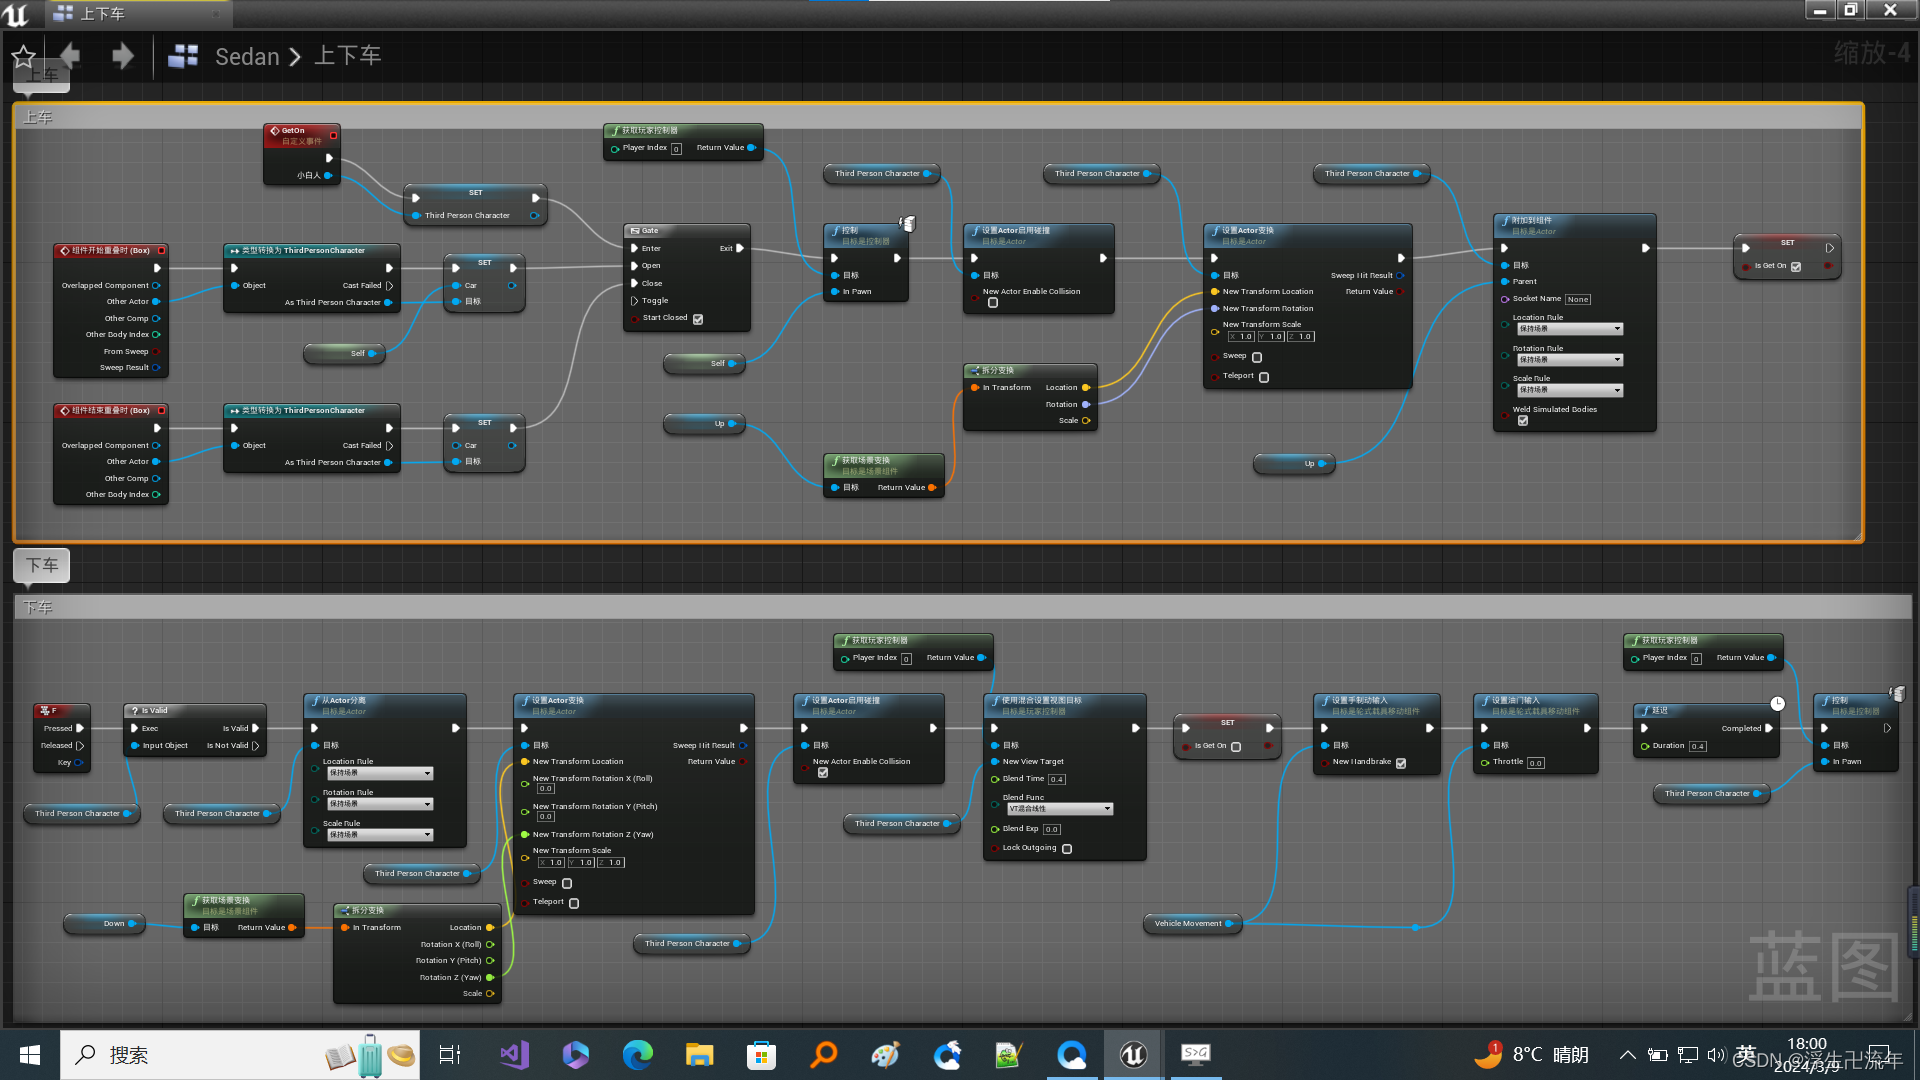This screenshot has height=1080, width=1920.
Task: Click Blend Time input field in camera node
Action: tap(1056, 779)
